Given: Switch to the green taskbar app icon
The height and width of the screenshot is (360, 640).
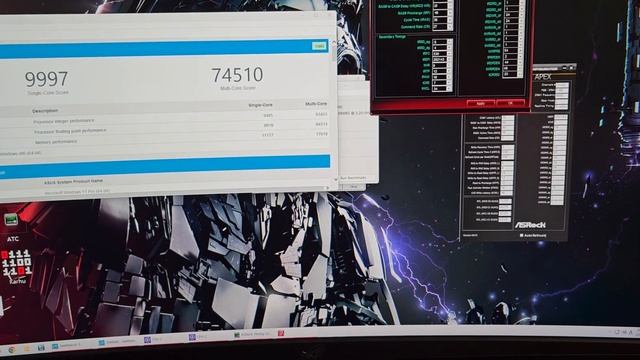Looking at the screenshot, I should pos(237,335).
